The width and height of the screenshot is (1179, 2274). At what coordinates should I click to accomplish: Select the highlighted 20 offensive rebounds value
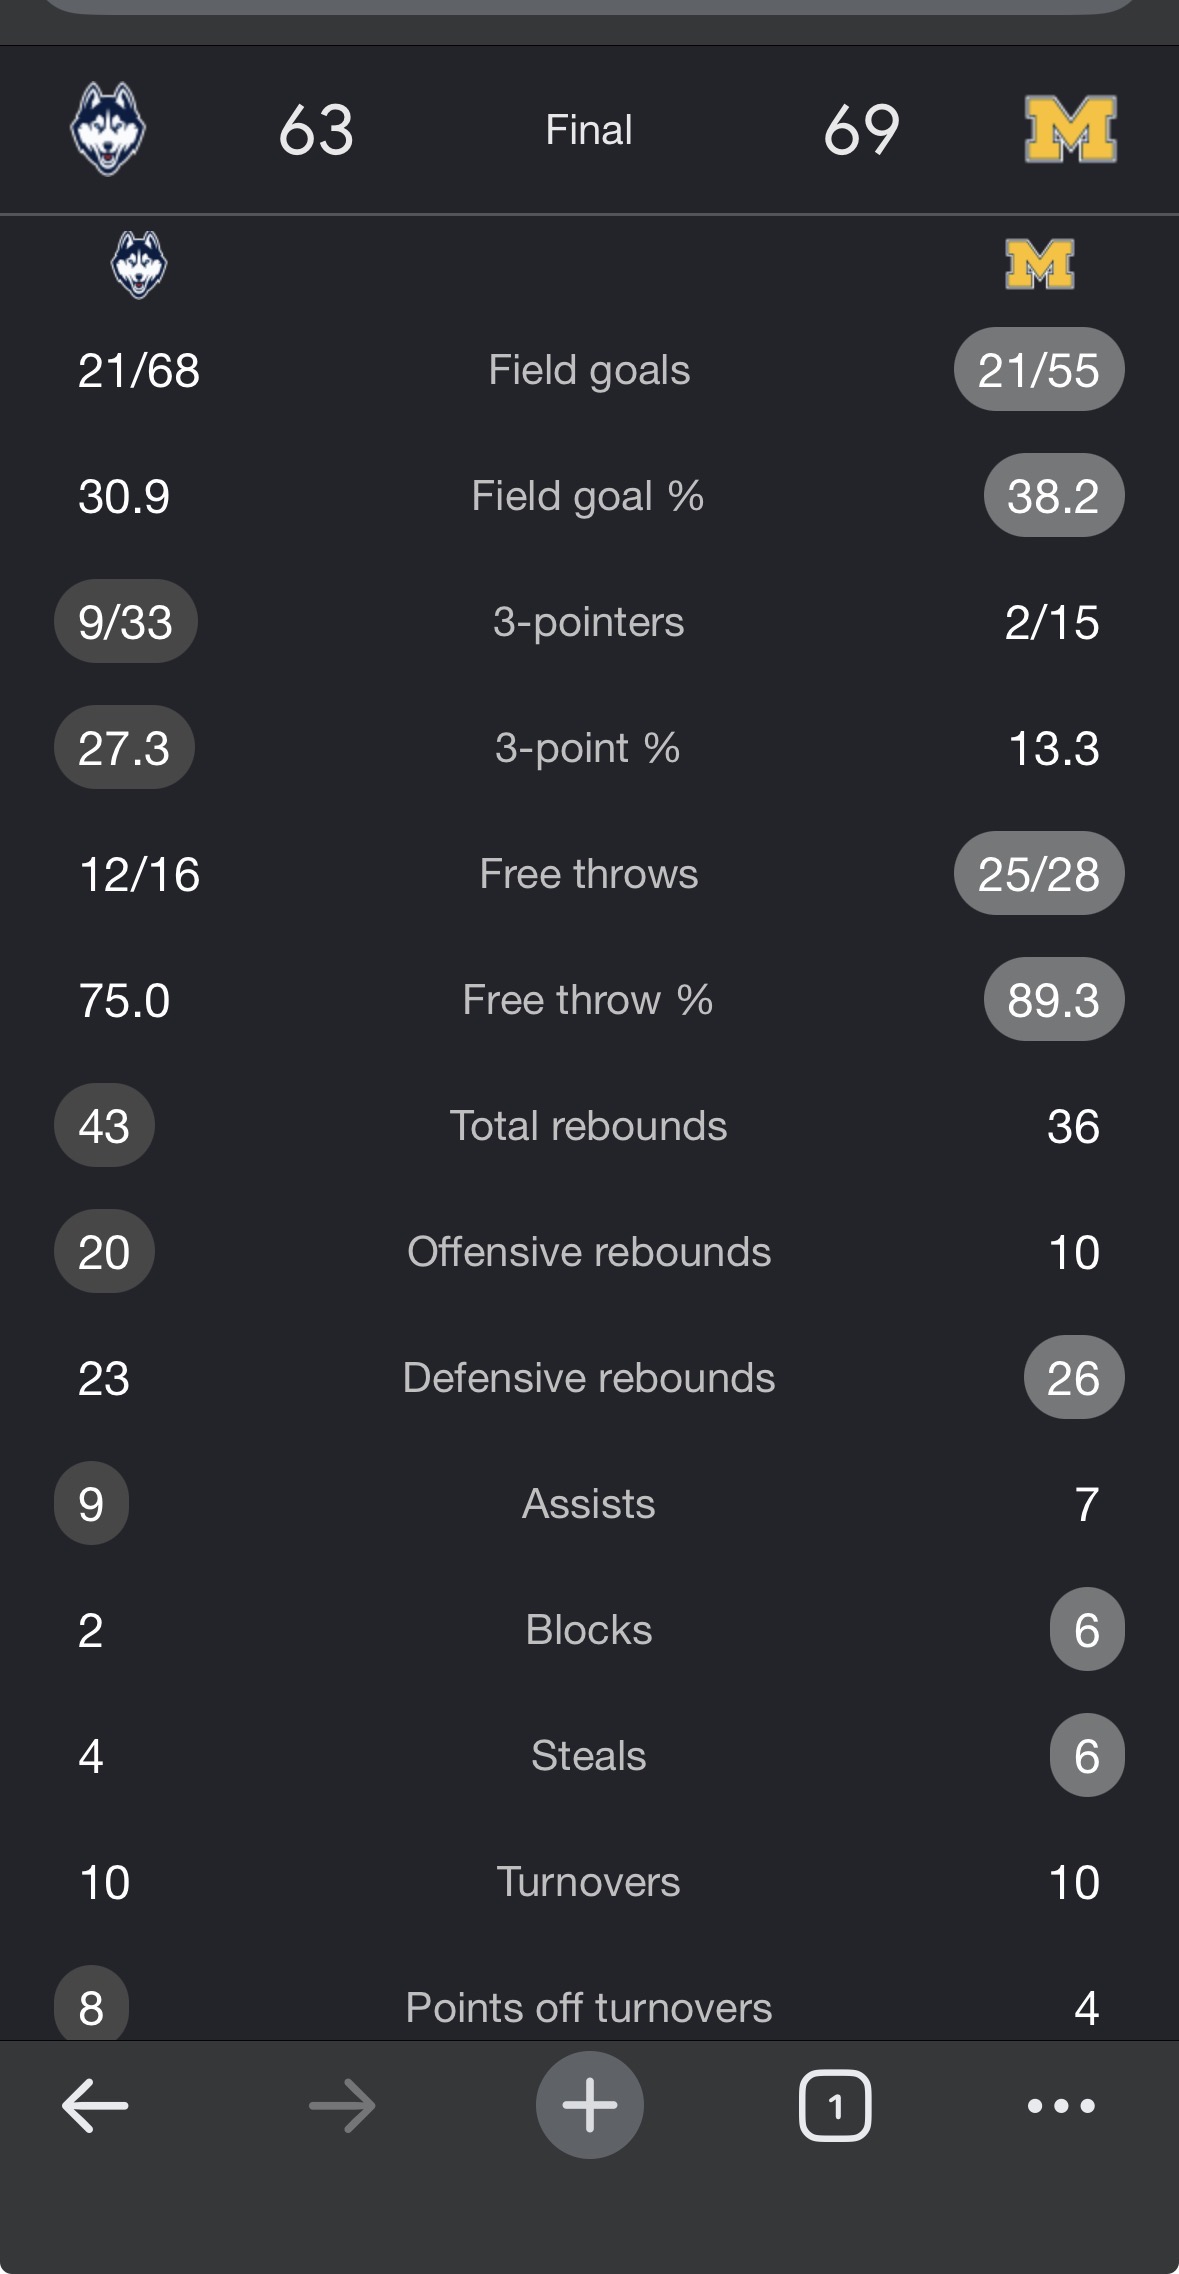[x=104, y=1252]
